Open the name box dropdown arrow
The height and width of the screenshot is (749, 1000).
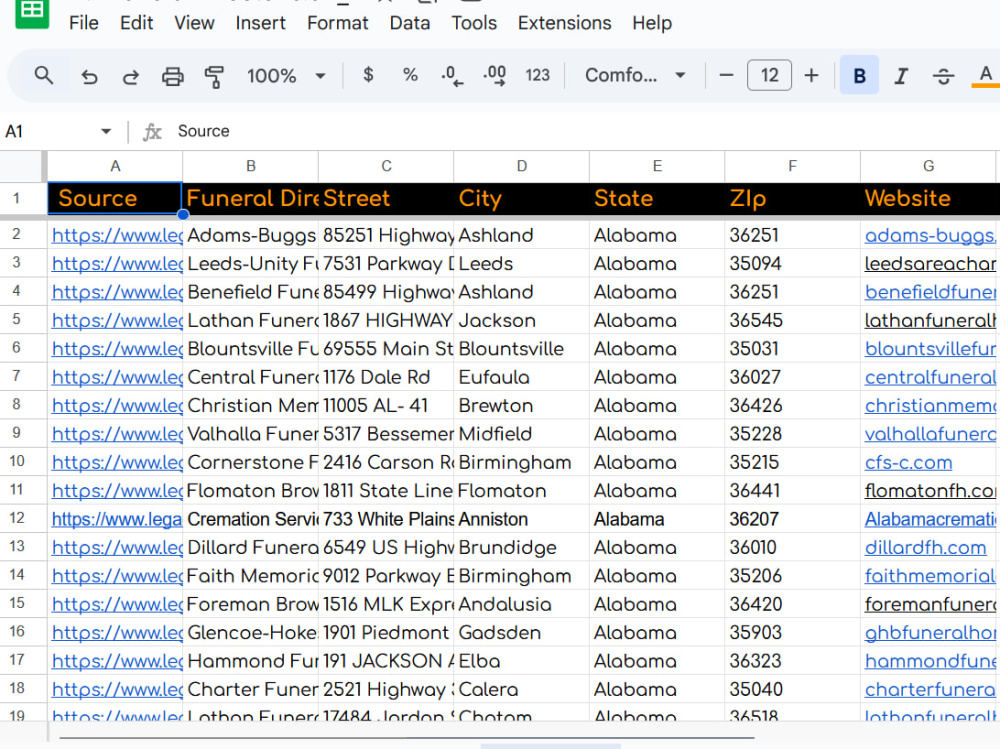tap(106, 131)
